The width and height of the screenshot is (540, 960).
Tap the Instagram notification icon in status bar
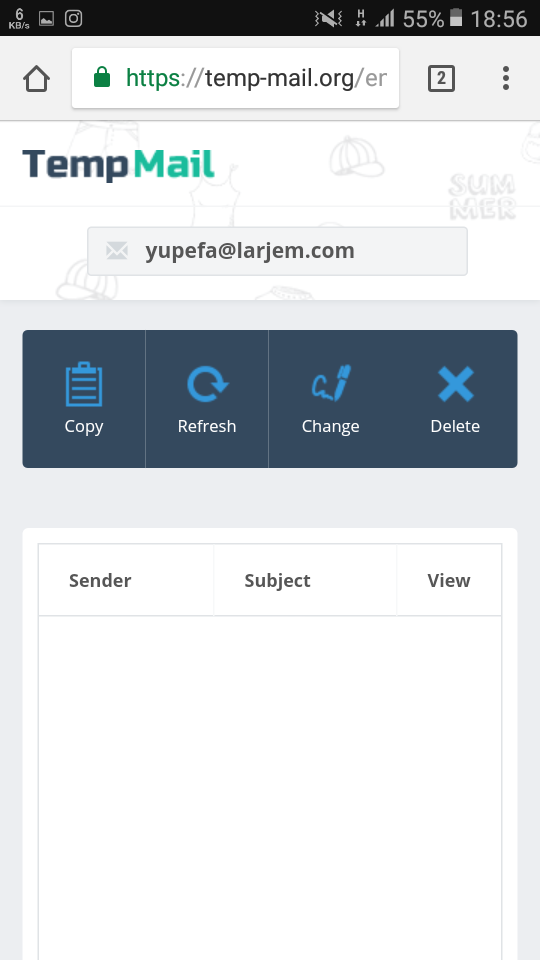pyautogui.click(x=73, y=18)
